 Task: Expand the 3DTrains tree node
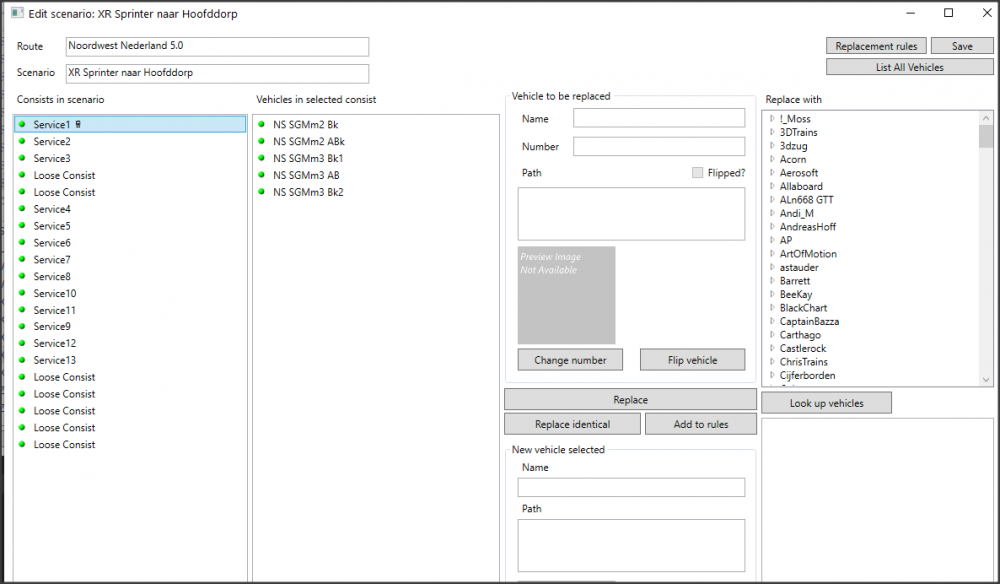click(x=772, y=132)
